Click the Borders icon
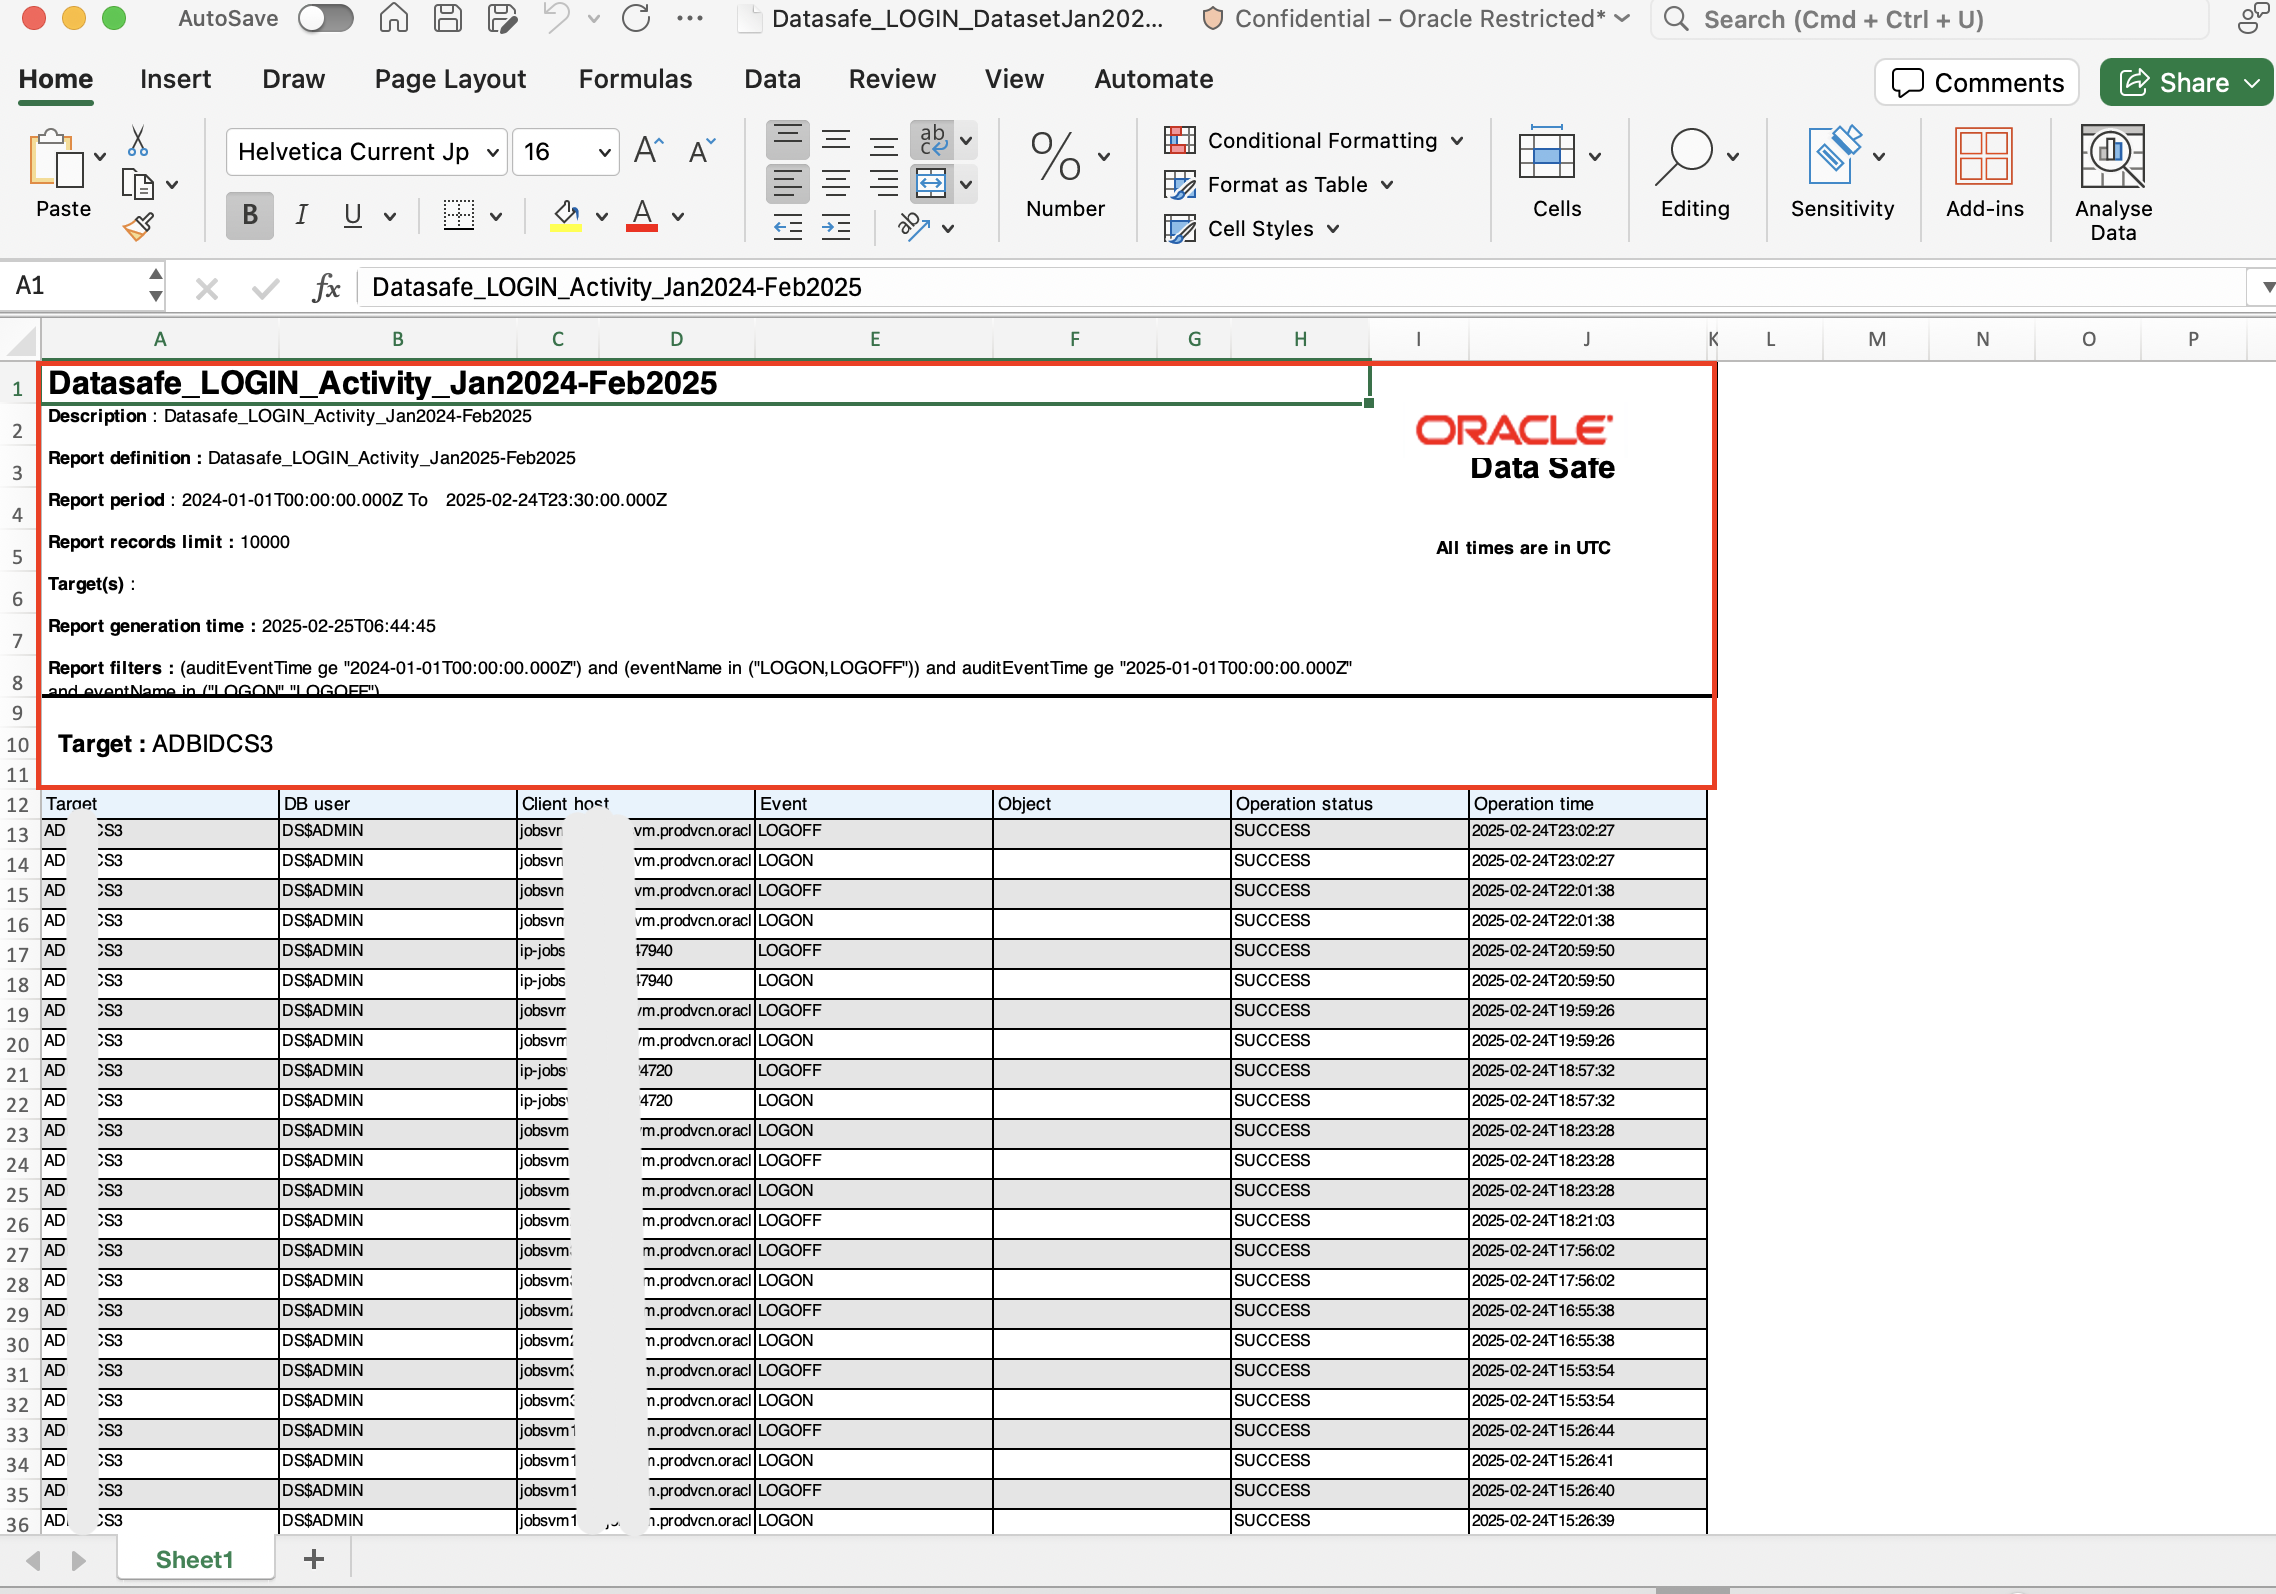Screen dimensions: 2276x1594 coord(459,215)
